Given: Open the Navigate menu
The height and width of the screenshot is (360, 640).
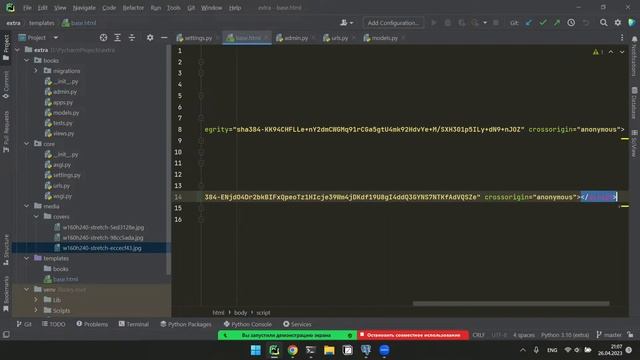Looking at the screenshot, I should (x=84, y=8).
